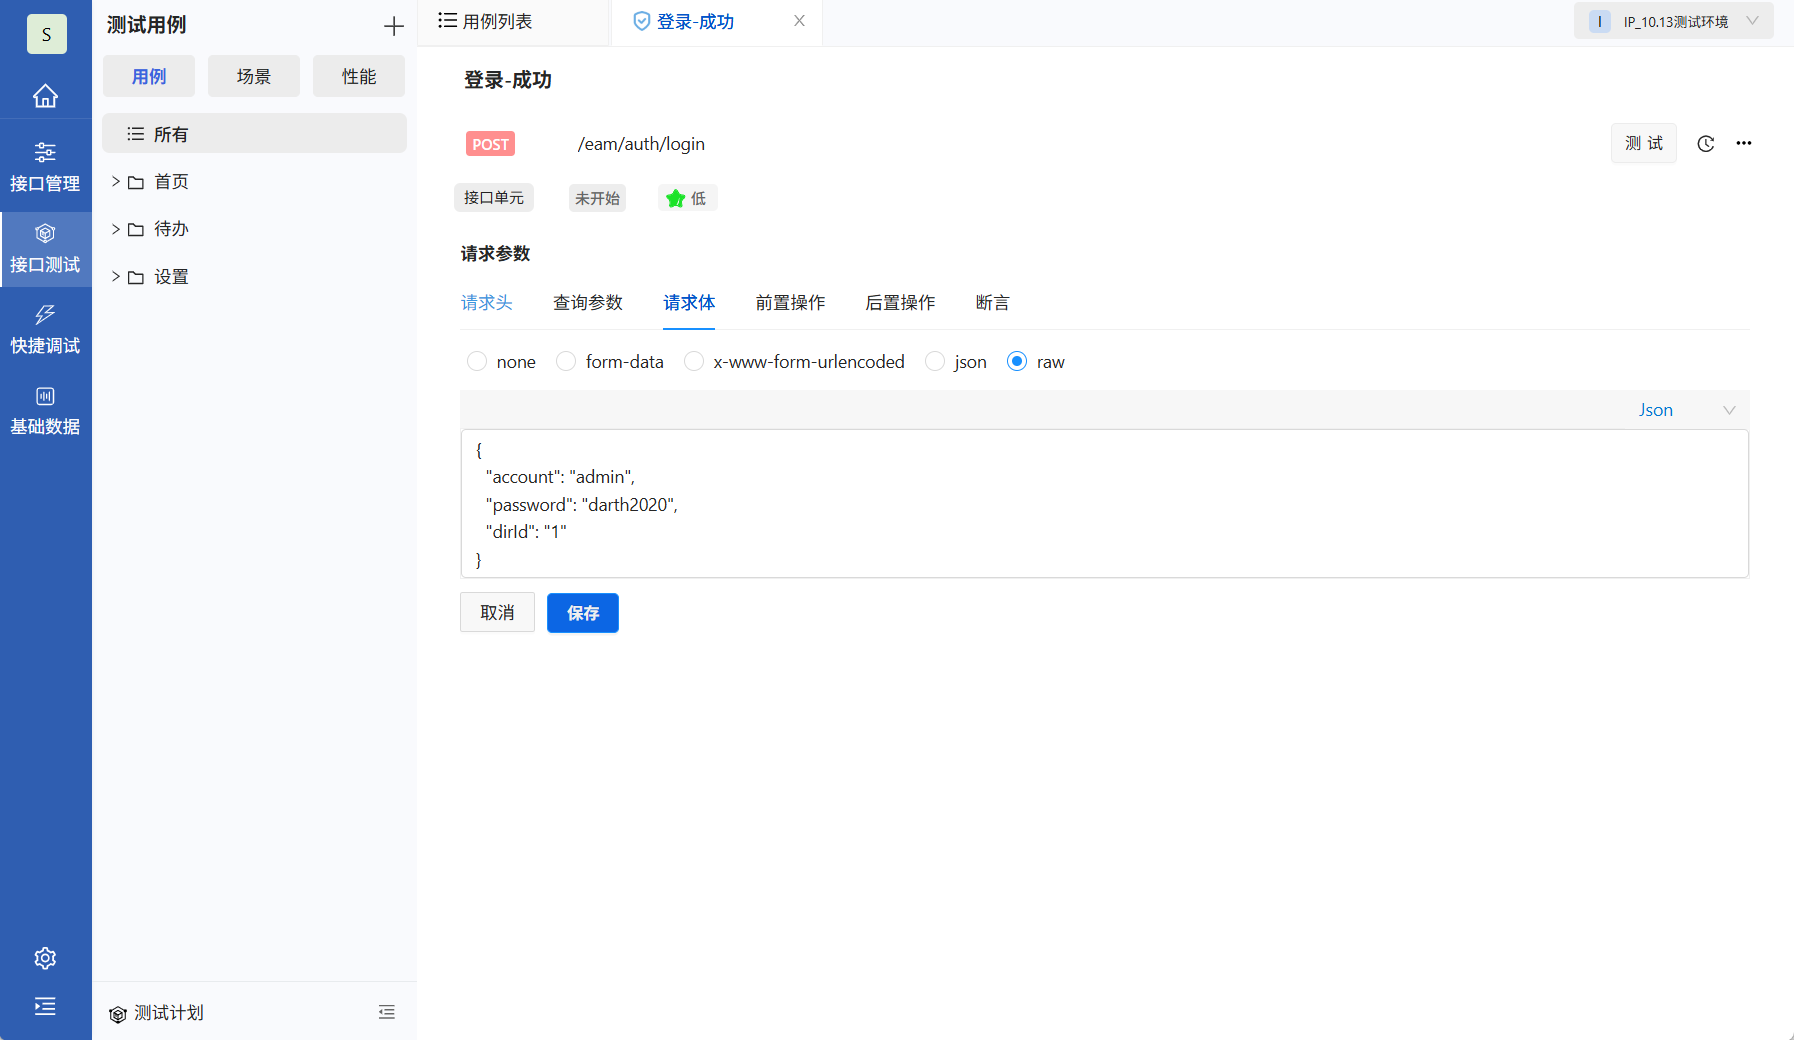Switch to the 用例列表 tab
Image resolution: width=1794 pixels, height=1040 pixels.
(497, 20)
